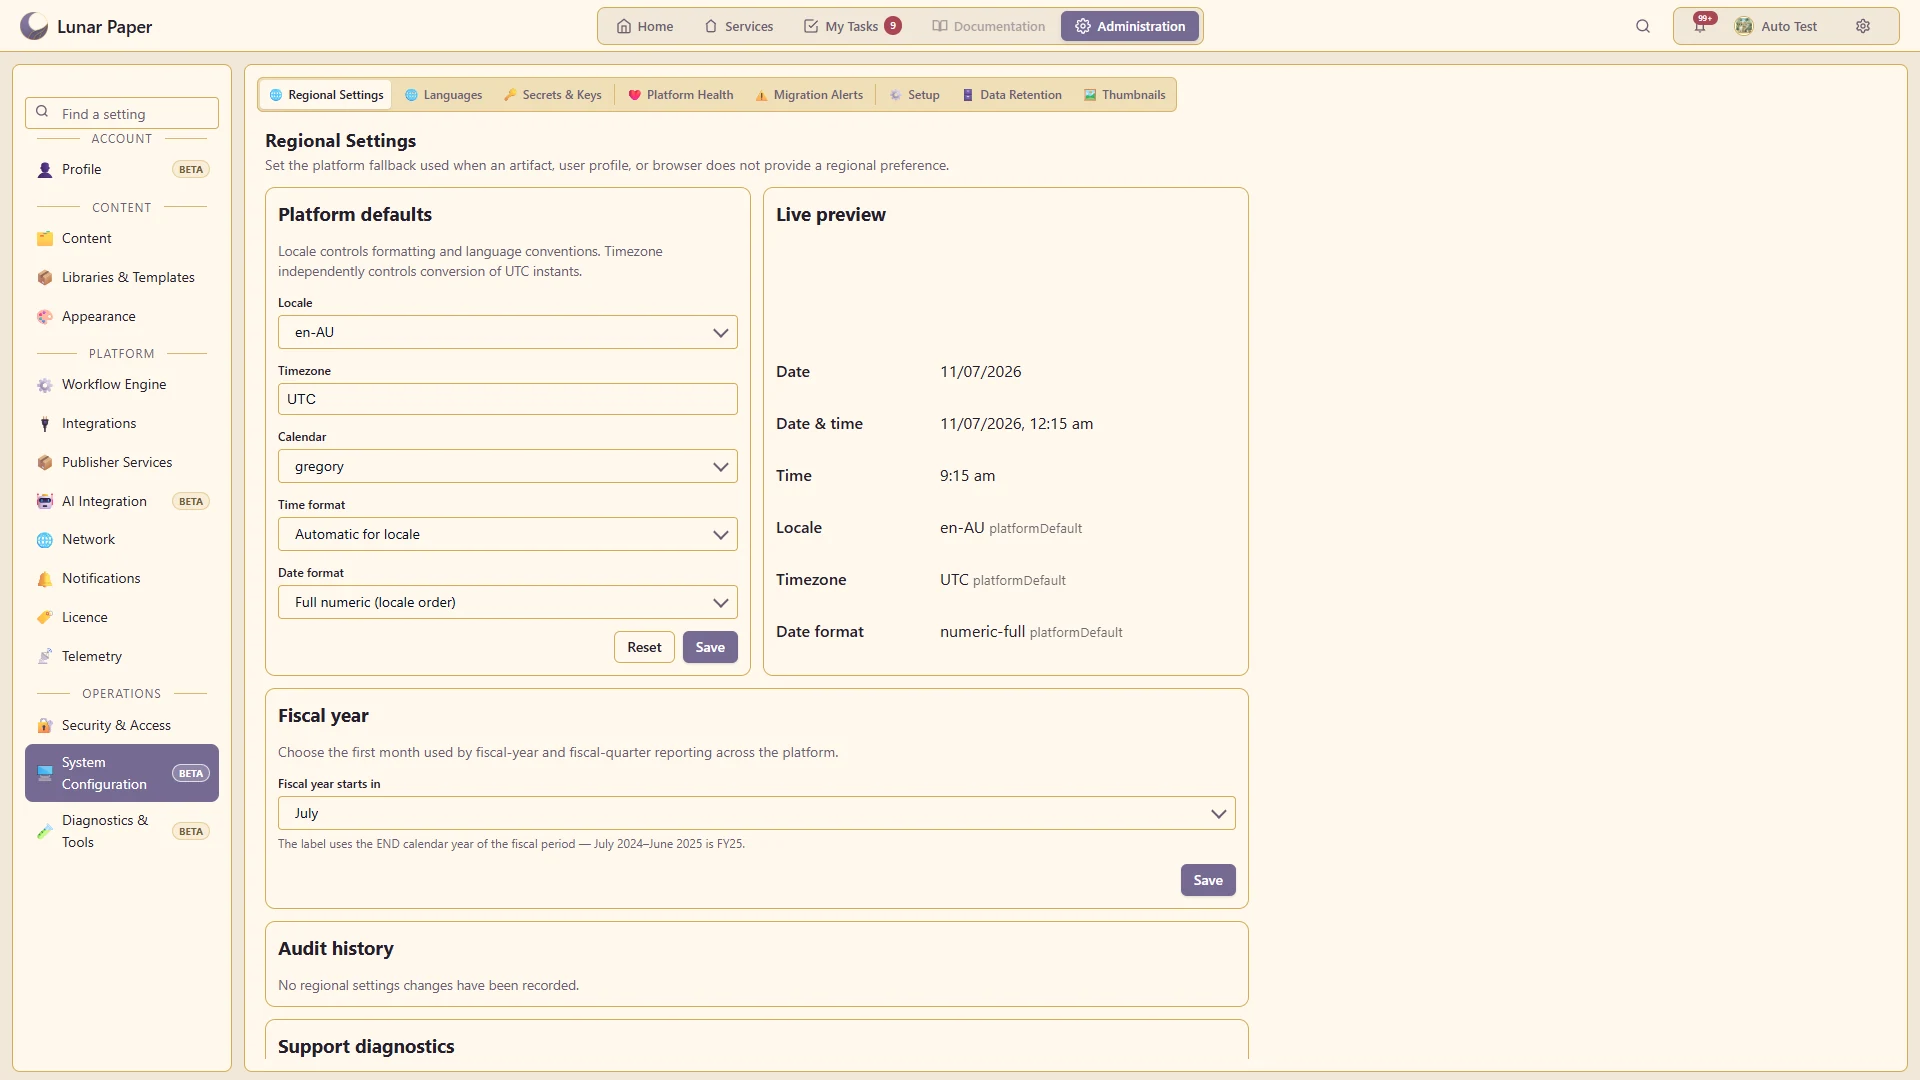Click the Licence ticket icon

pos(45,618)
